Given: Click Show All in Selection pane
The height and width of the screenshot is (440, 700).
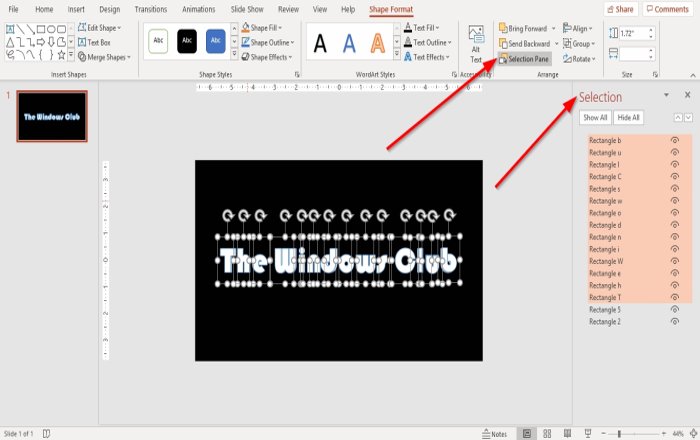Looking at the screenshot, I should pos(595,117).
